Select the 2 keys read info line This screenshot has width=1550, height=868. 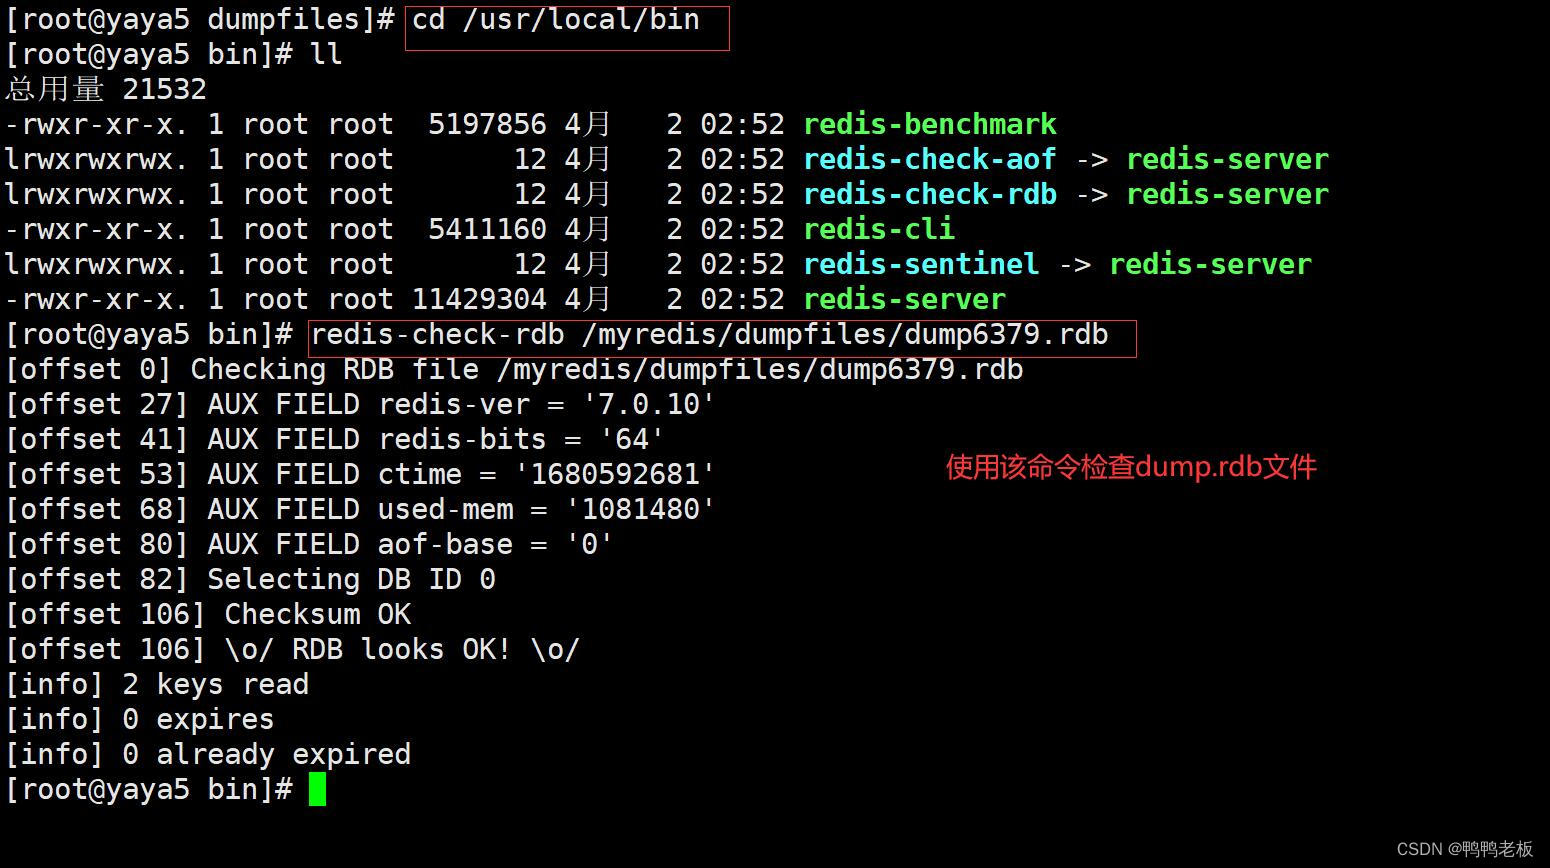(156, 684)
